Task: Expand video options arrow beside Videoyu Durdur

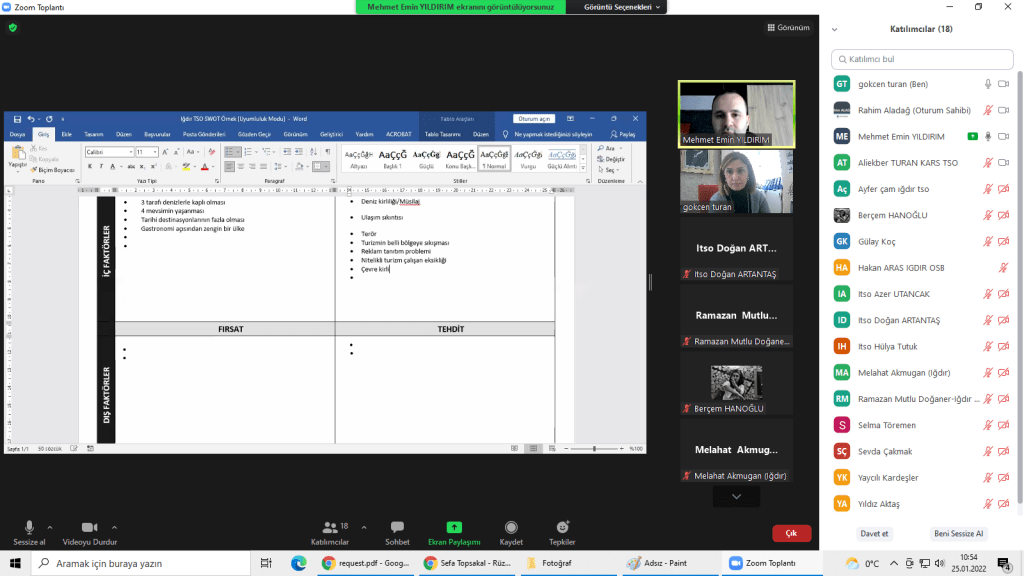Action: click(x=114, y=526)
